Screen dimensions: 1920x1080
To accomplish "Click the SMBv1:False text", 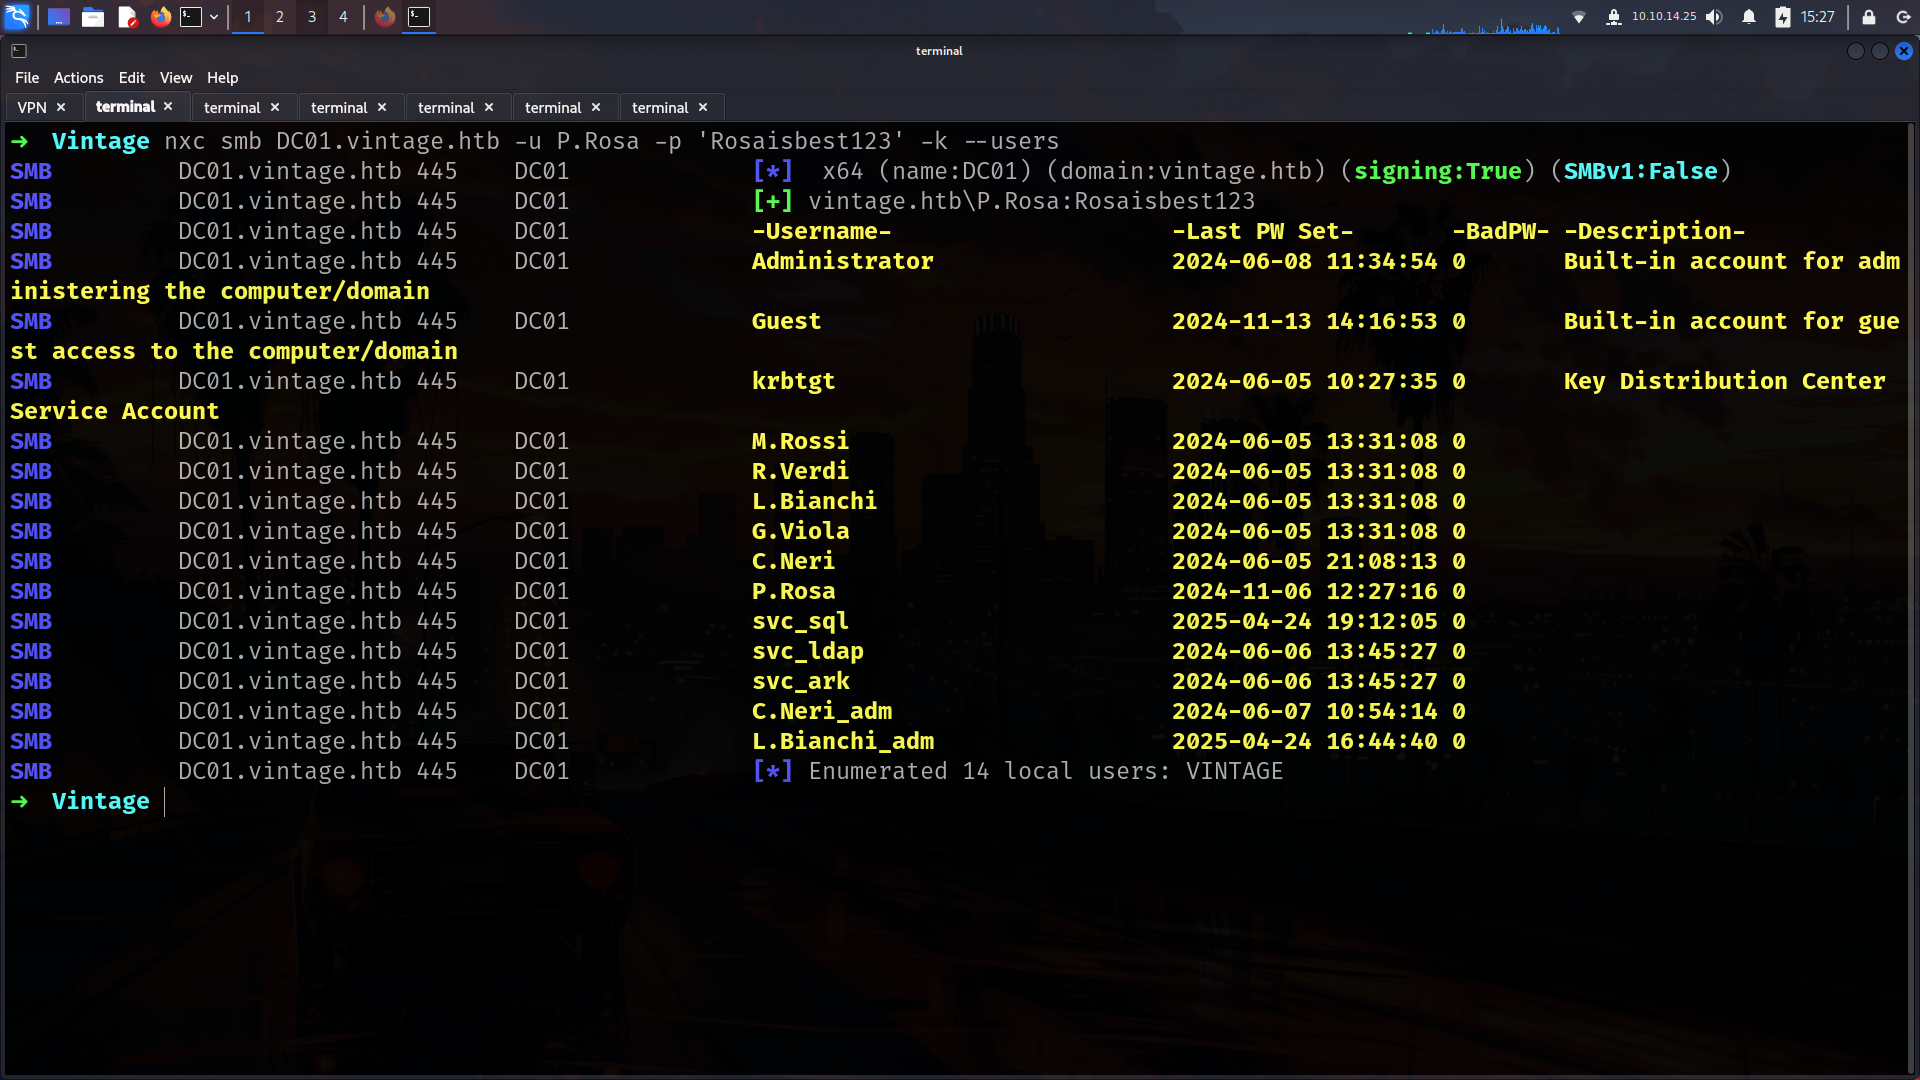I will pyautogui.click(x=1640, y=171).
